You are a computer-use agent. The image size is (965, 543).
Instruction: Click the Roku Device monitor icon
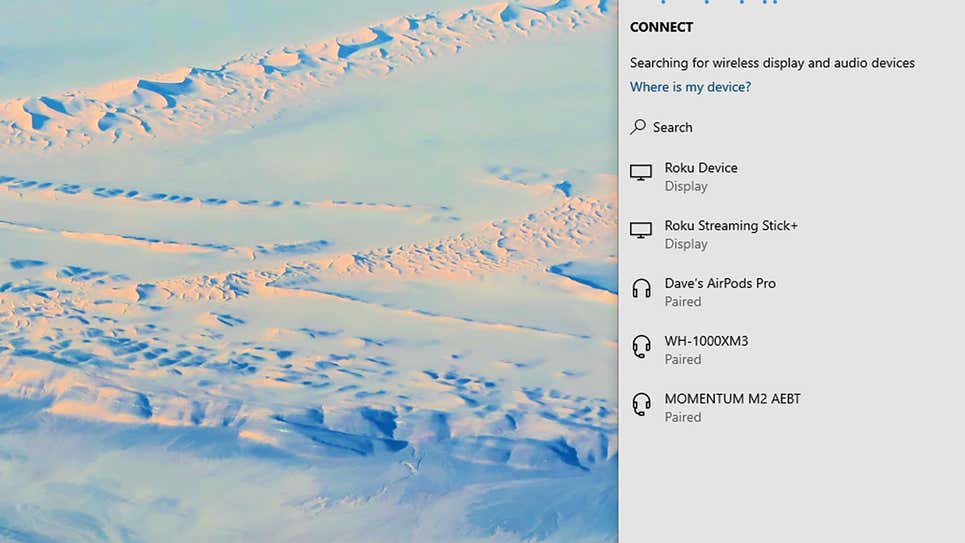pos(641,172)
